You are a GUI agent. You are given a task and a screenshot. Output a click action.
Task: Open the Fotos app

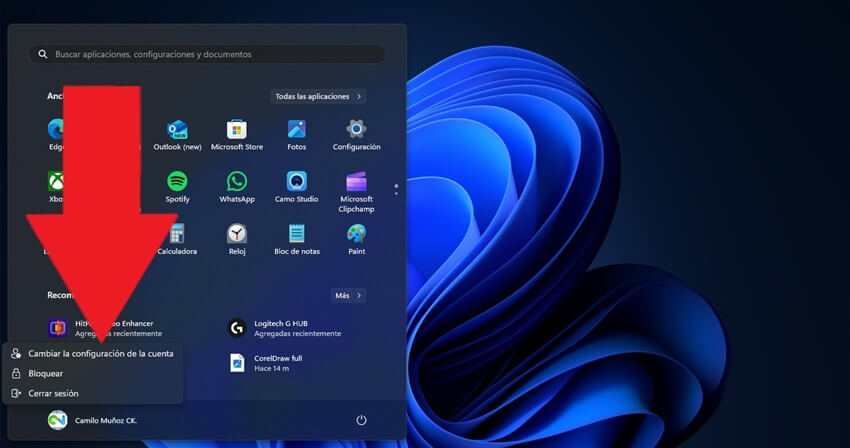[x=297, y=135]
